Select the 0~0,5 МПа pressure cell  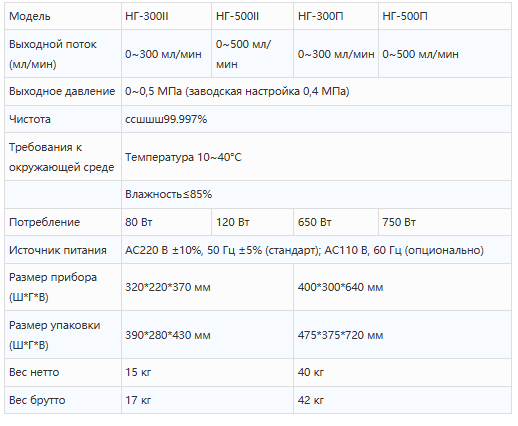click(x=316, y=91)
